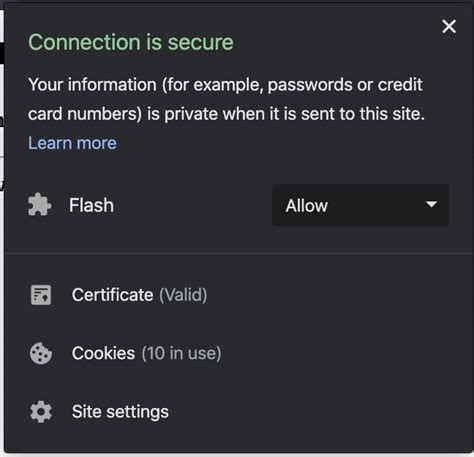
Task: Open Site settings entry
Action: pyautogui.click(x=237, y=412)
